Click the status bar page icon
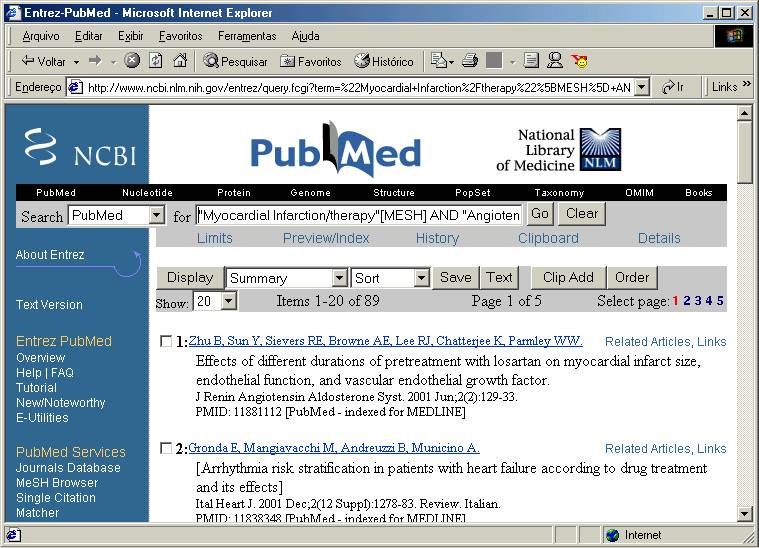Viewport: 759px width, 548px height. pyautogui.click(x=13, y=535)
